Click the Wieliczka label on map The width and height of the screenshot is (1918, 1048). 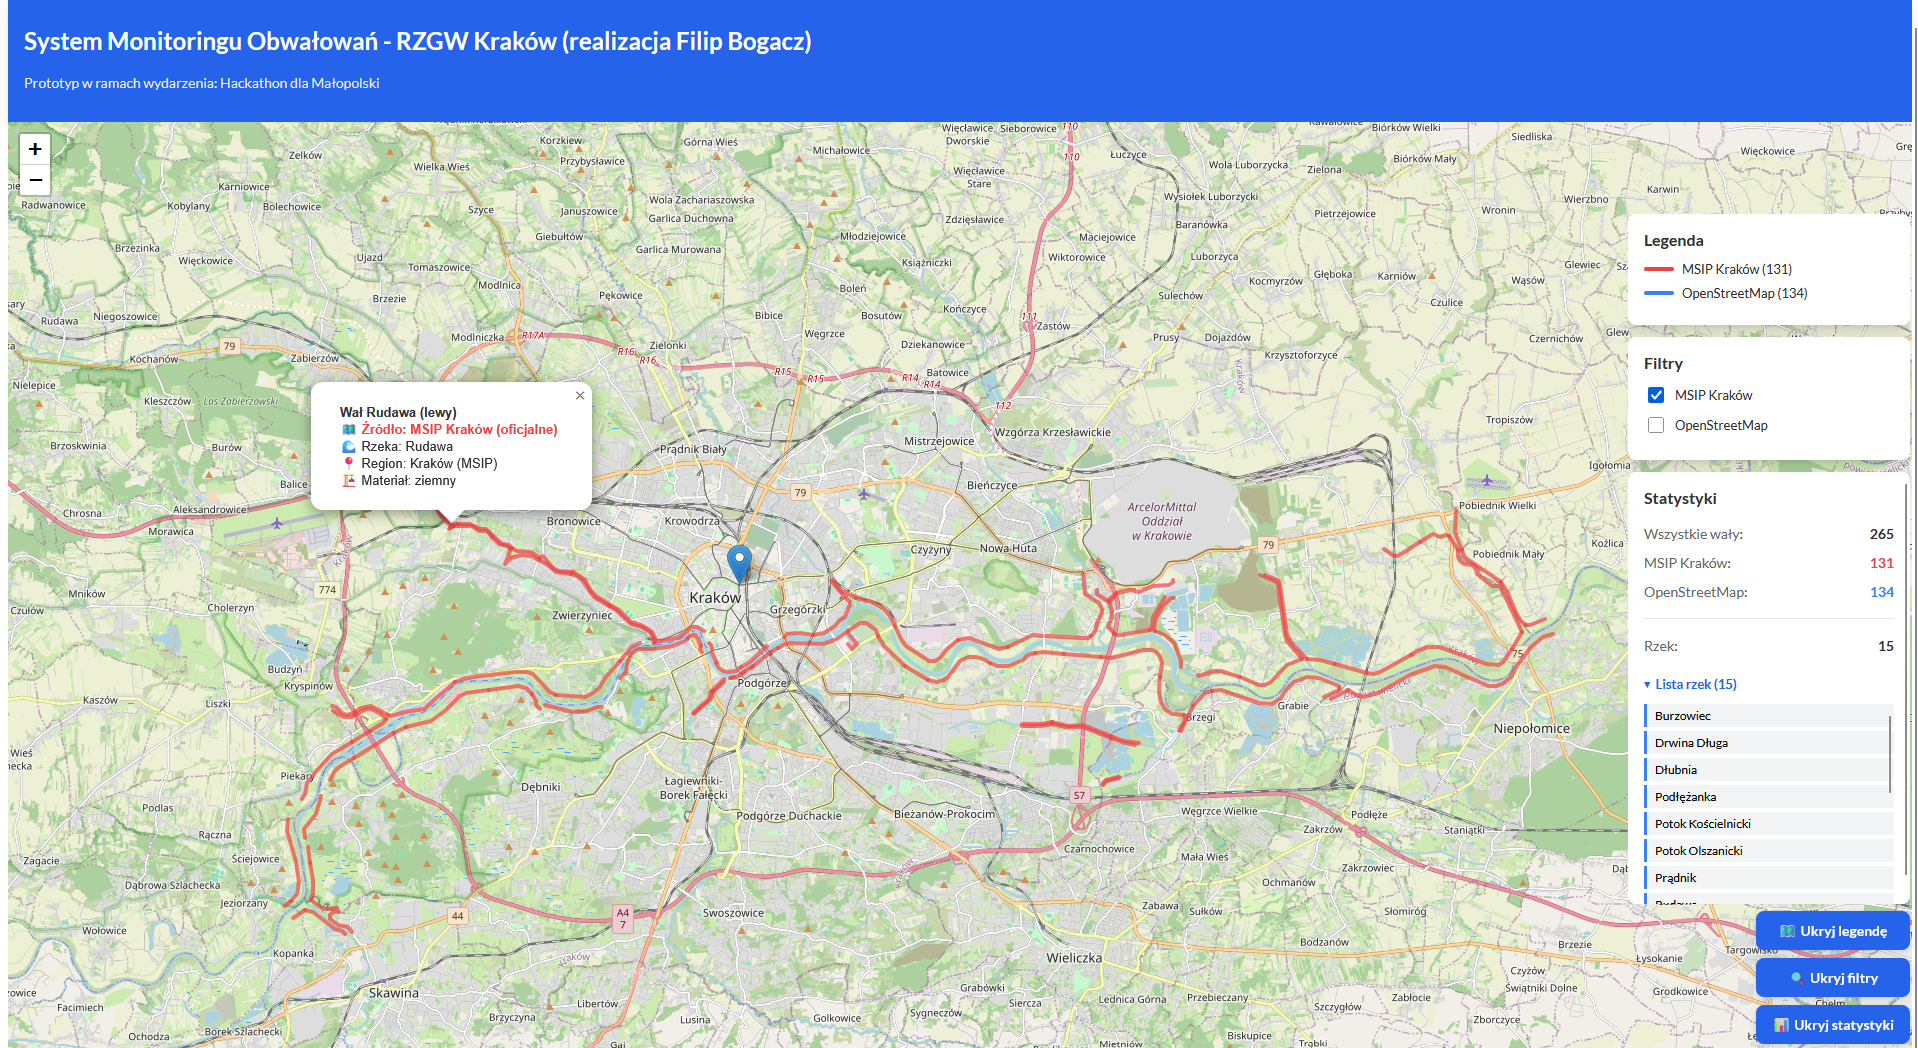[x=1074, y=957]
